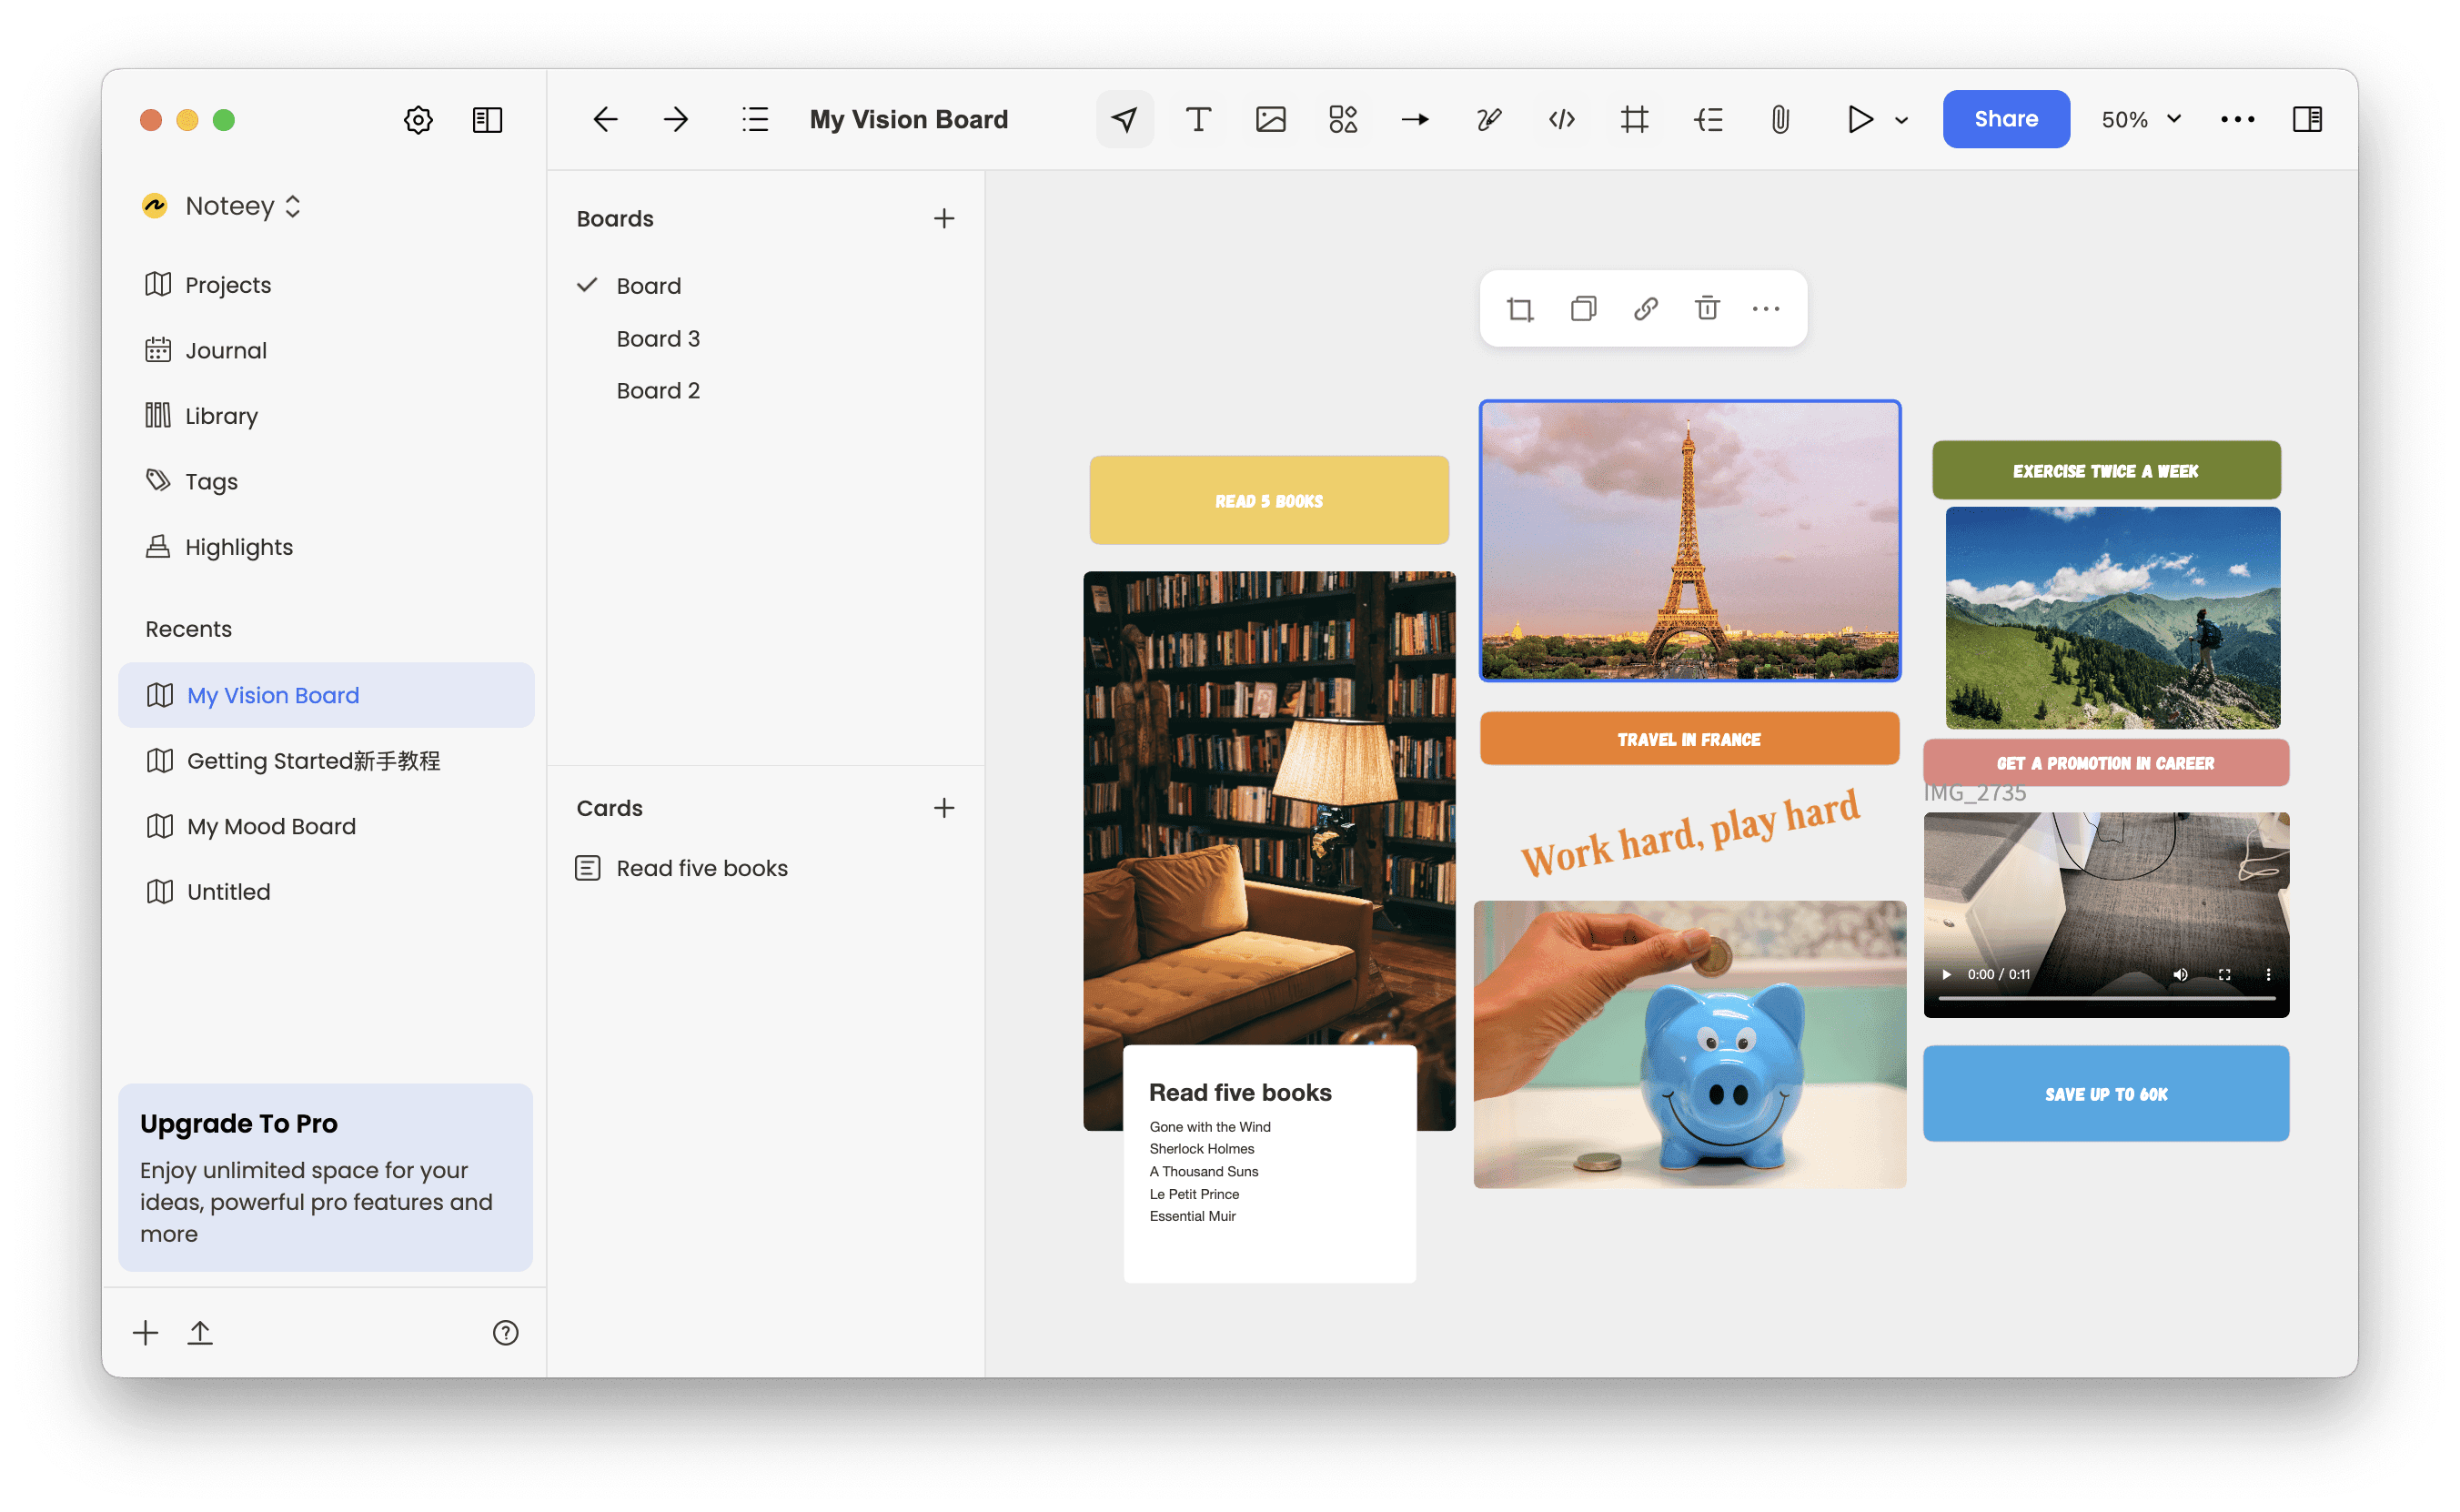Open more options in image toolbar
This screenshot has height=1512, width=2460.
pos(1766,309)
